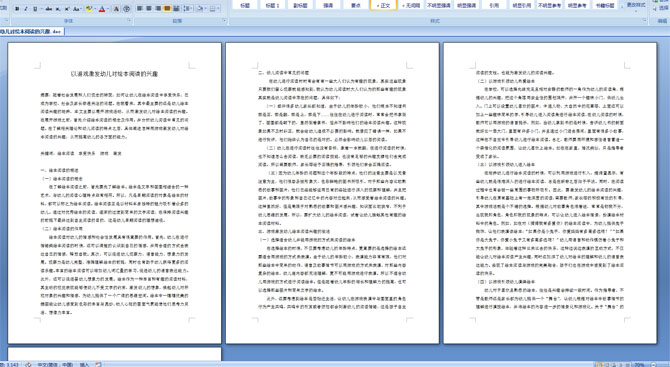The image size is (670, 367).
Task: Switch to the document tab 幼儿对绘本阅读的兴趣
Action: (x=32, y=31)
